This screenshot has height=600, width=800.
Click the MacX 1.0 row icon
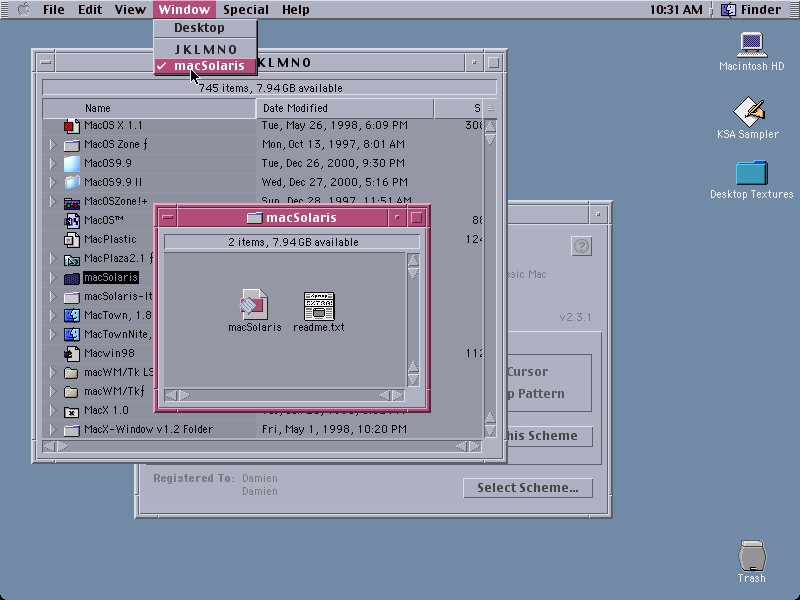coord(71,411)
